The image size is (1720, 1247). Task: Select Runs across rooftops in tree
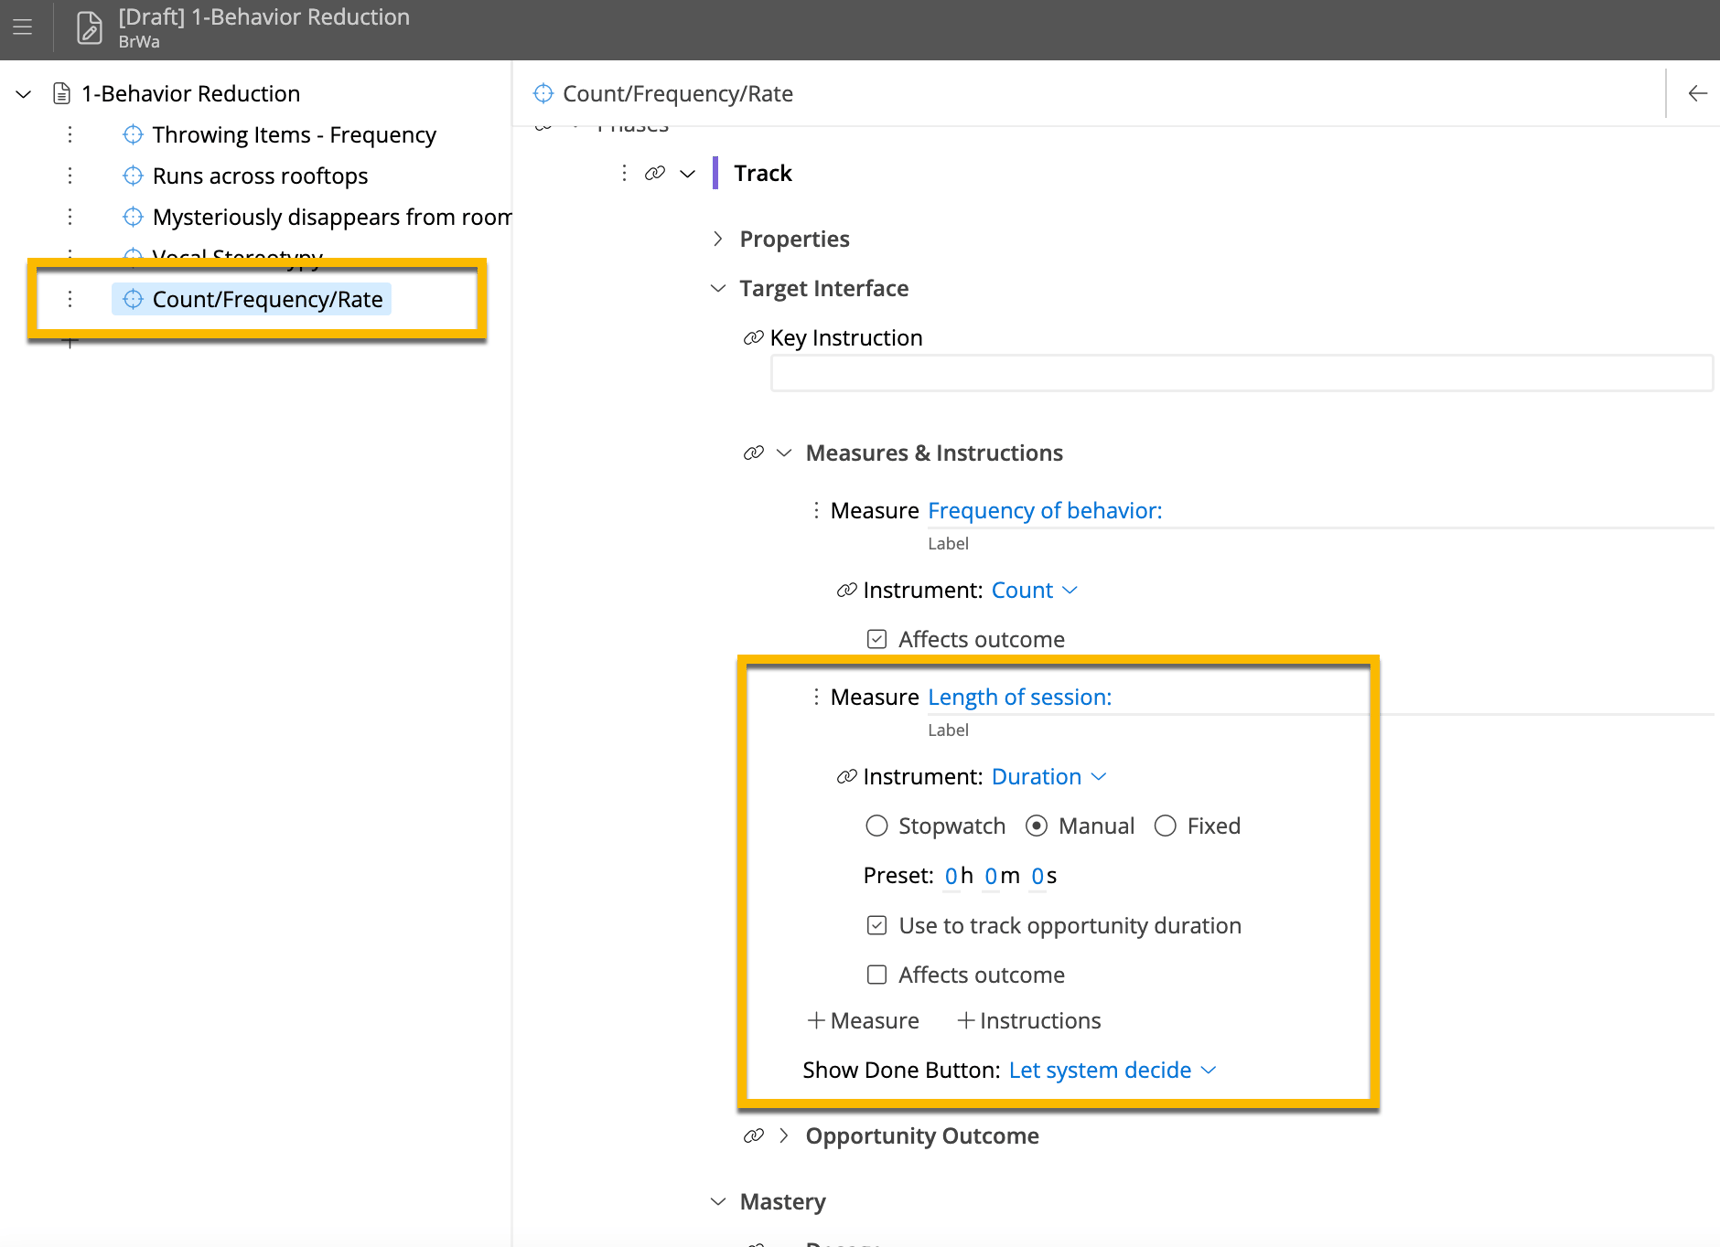(260, 176)
